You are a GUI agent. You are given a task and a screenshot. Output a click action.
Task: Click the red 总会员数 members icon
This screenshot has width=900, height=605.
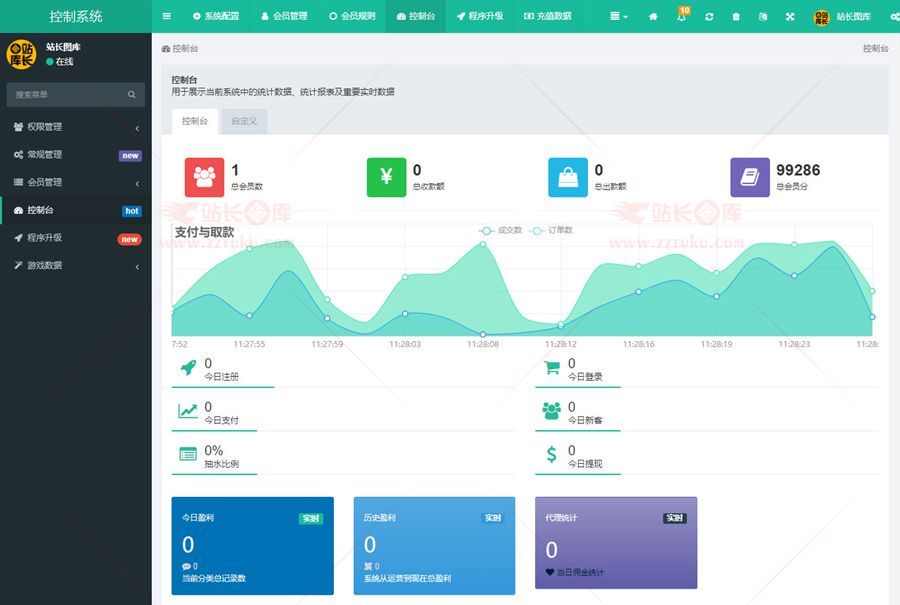click(204, 177)
